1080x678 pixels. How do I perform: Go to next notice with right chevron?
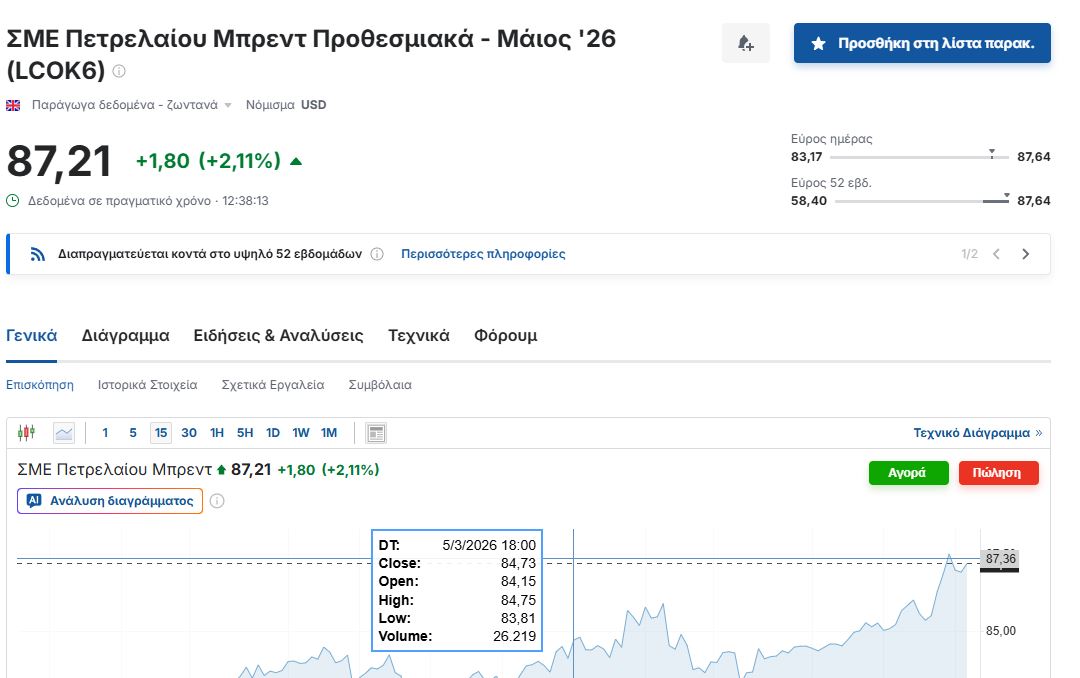click(x=1025, y=254)
